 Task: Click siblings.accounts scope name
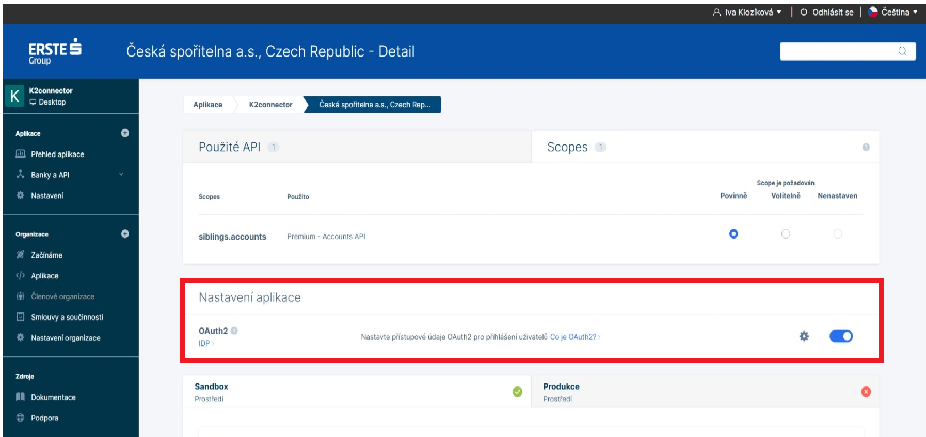tap(232, 236)
